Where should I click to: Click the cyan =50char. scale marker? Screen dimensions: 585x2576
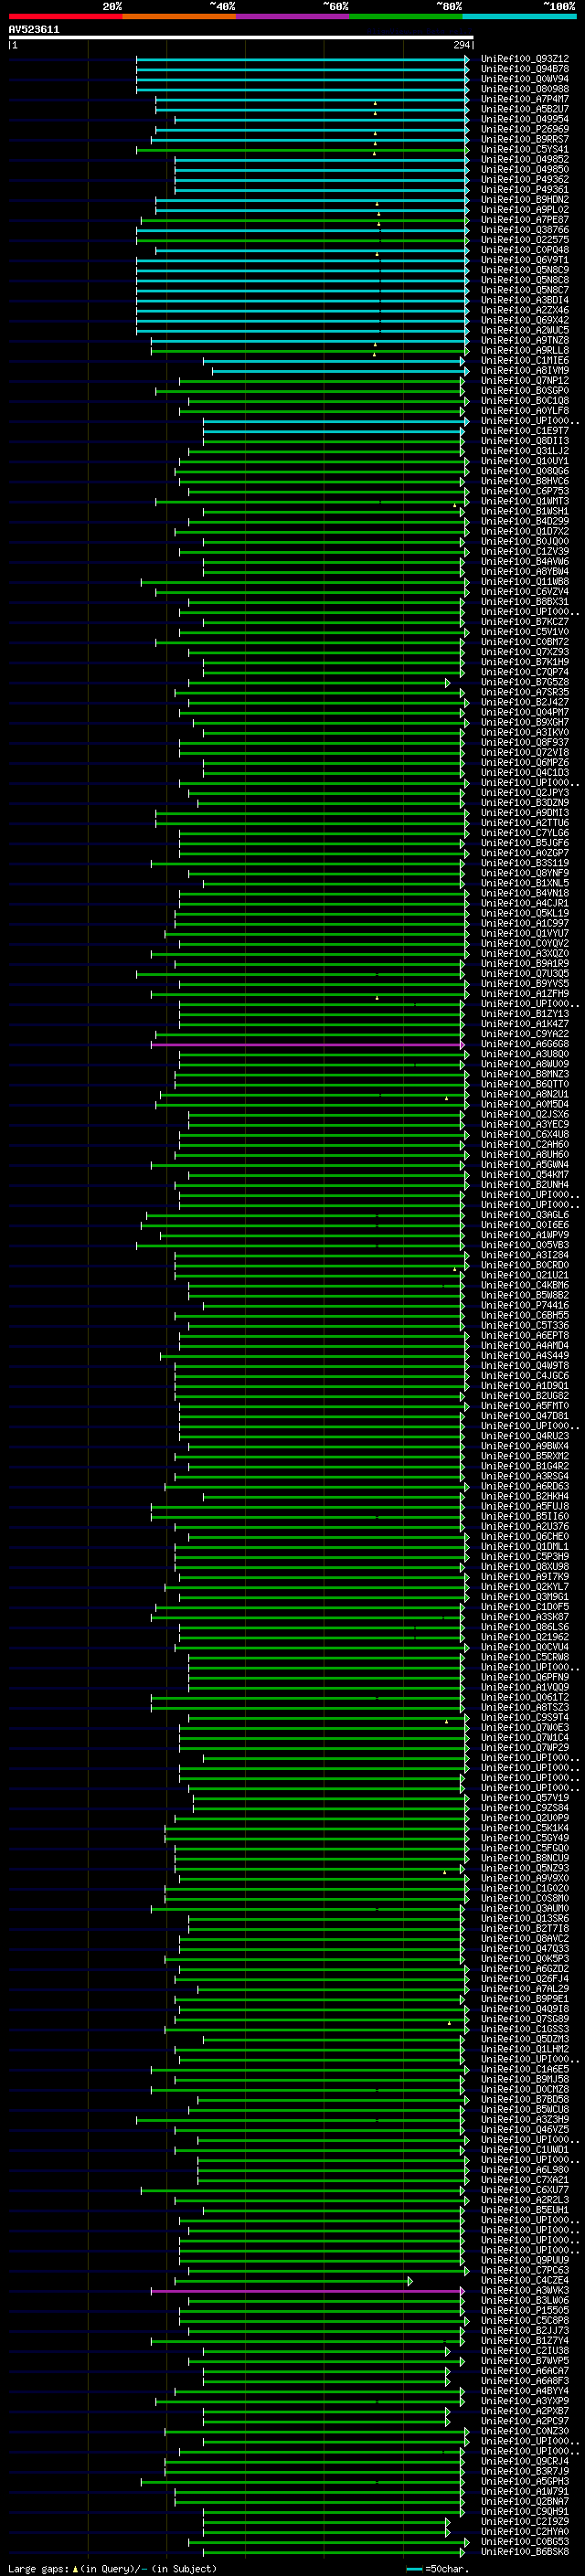tap(414, 2569)
